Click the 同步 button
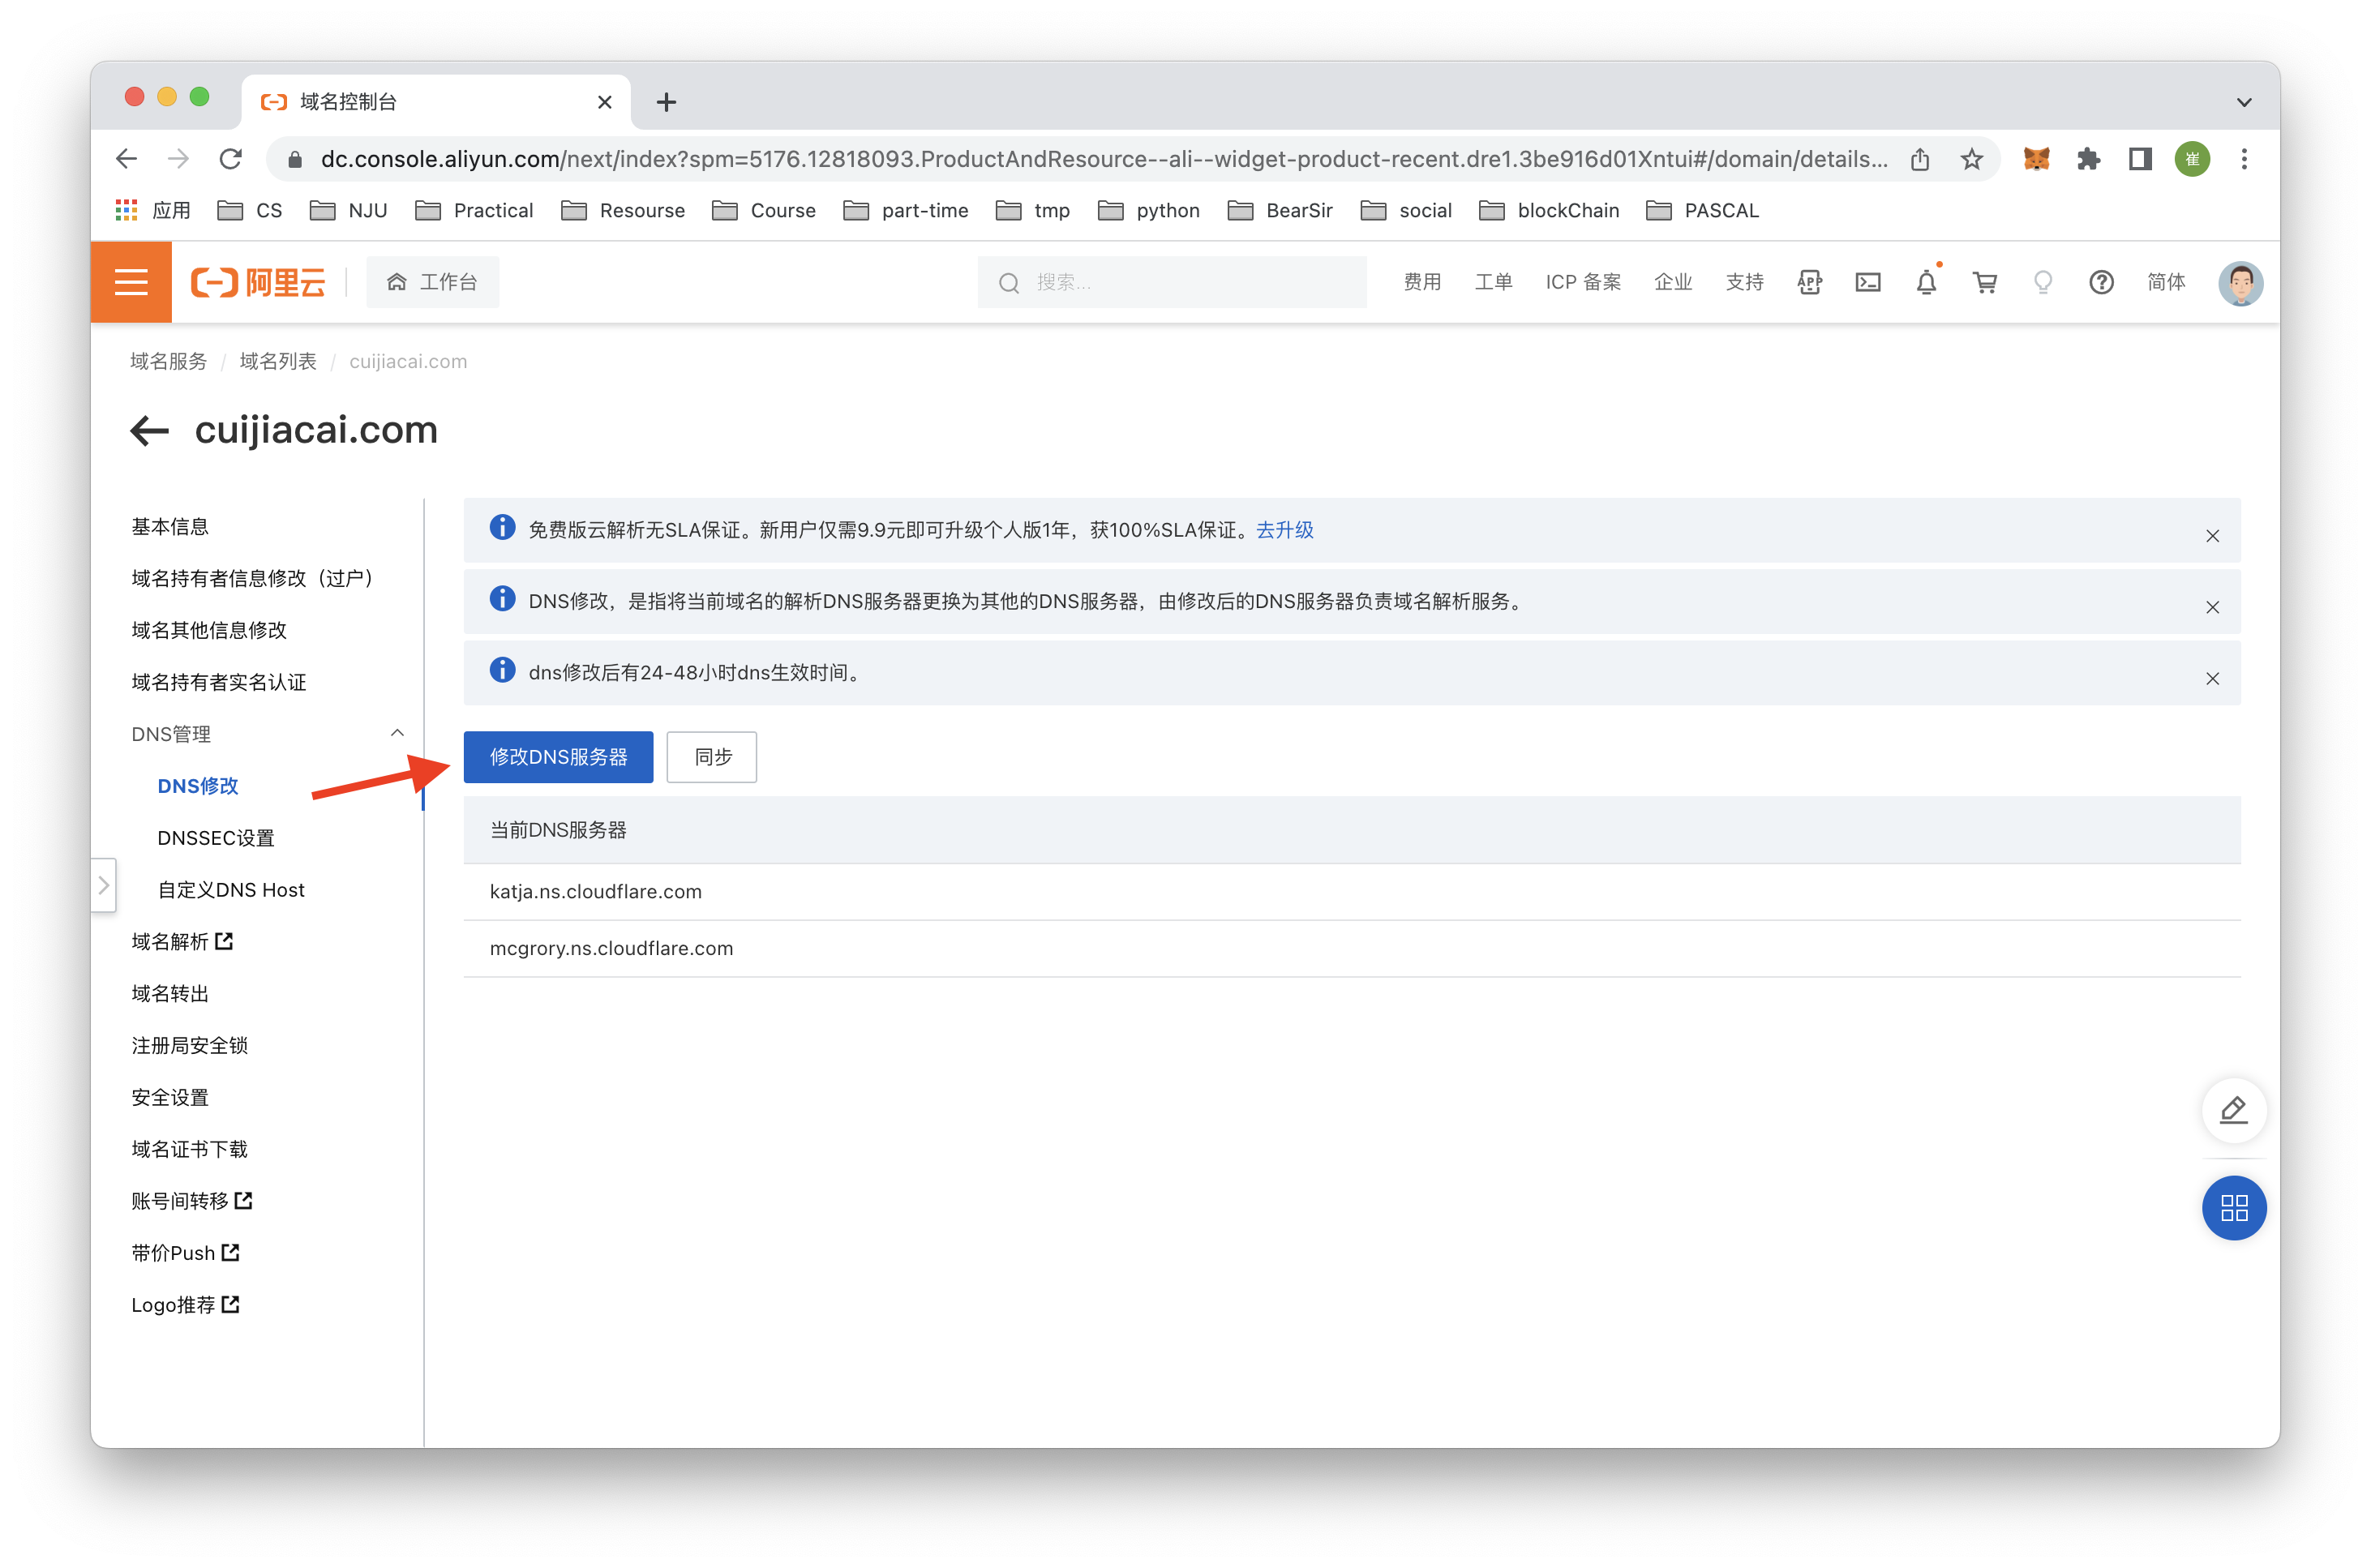This screenshot has height=1568, width=2371. pos(712,757)
